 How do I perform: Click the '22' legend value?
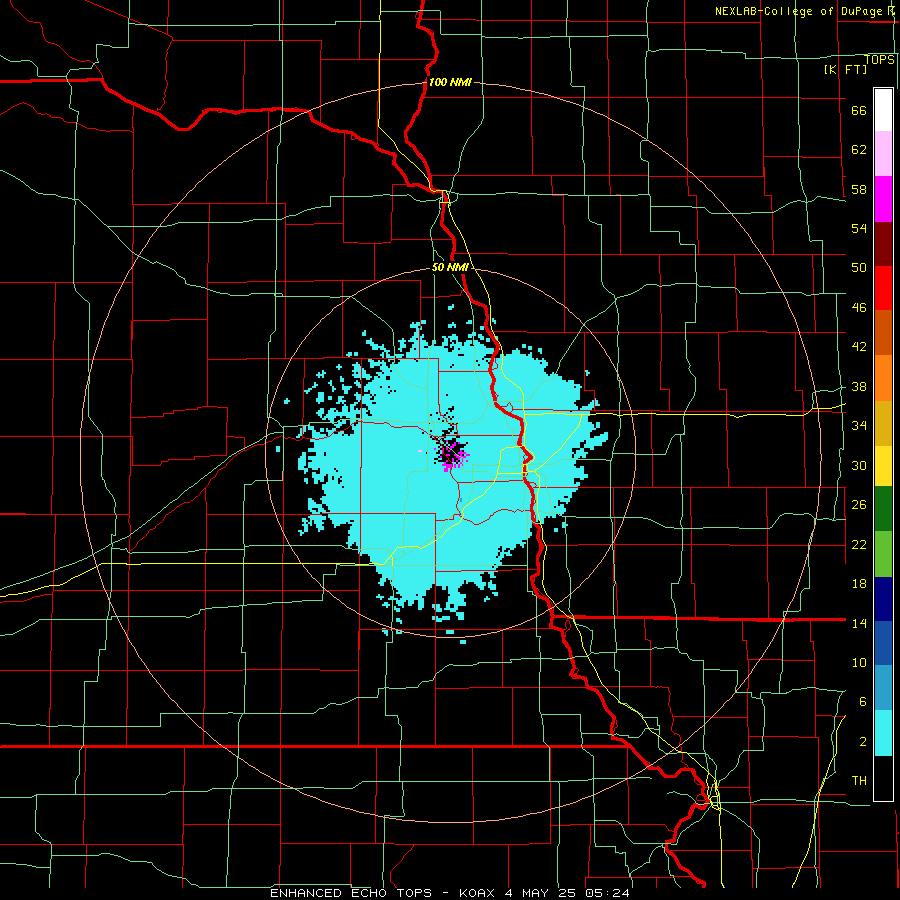coord(859,545)
